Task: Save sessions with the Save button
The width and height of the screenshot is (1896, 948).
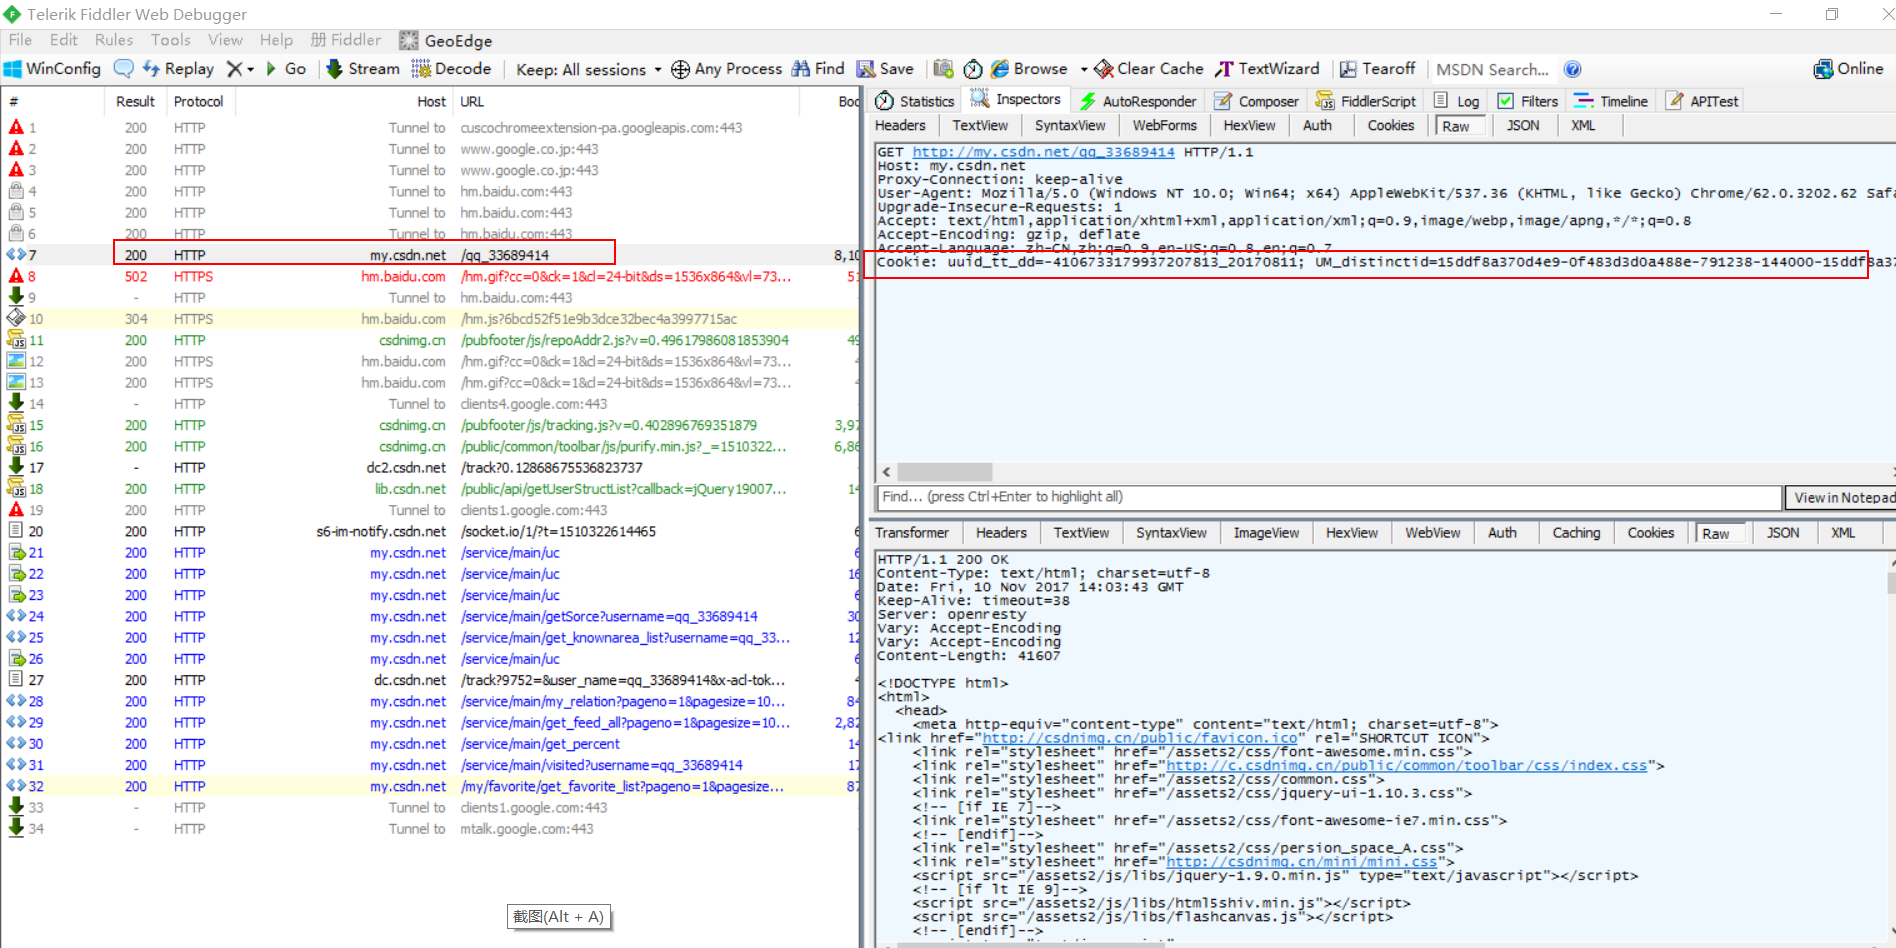Action: (x=885, y=68)
